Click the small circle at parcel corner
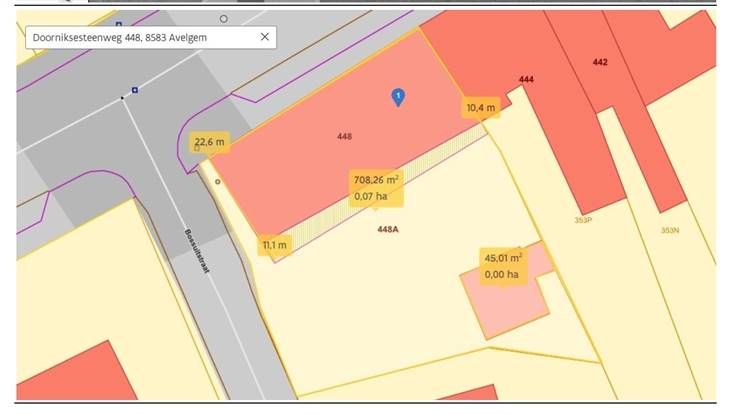 [217, 182]
